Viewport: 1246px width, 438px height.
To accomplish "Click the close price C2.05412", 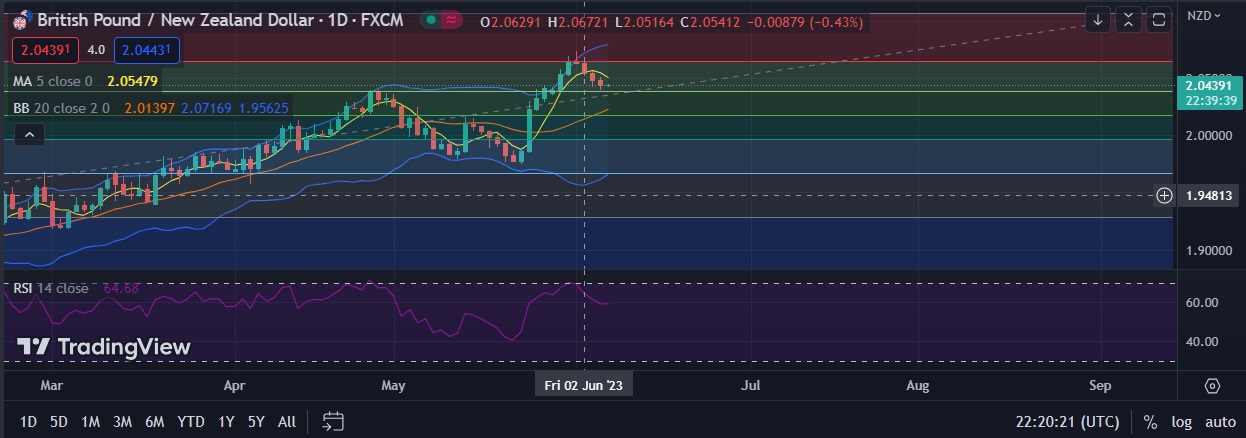I will coord(712,21).
